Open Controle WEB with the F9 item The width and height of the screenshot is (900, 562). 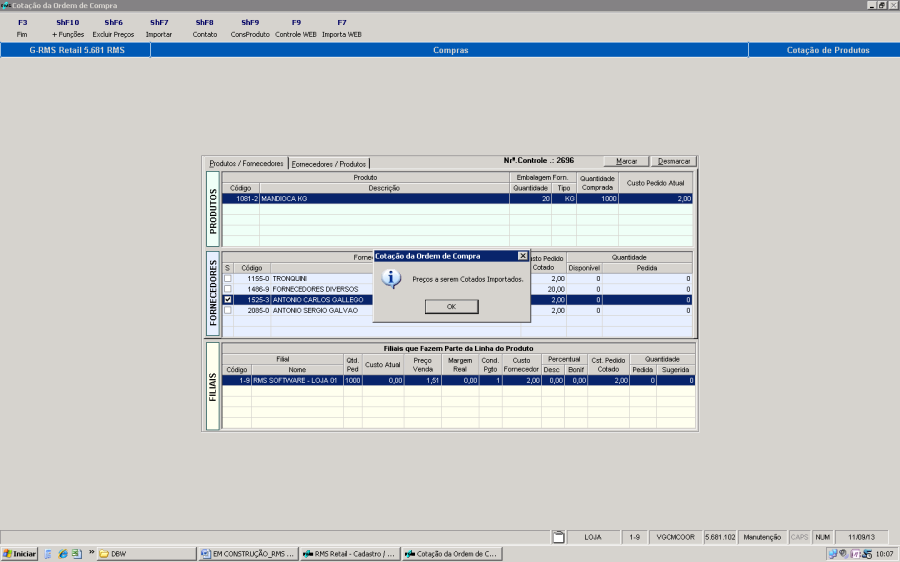[x=295, y=28]
